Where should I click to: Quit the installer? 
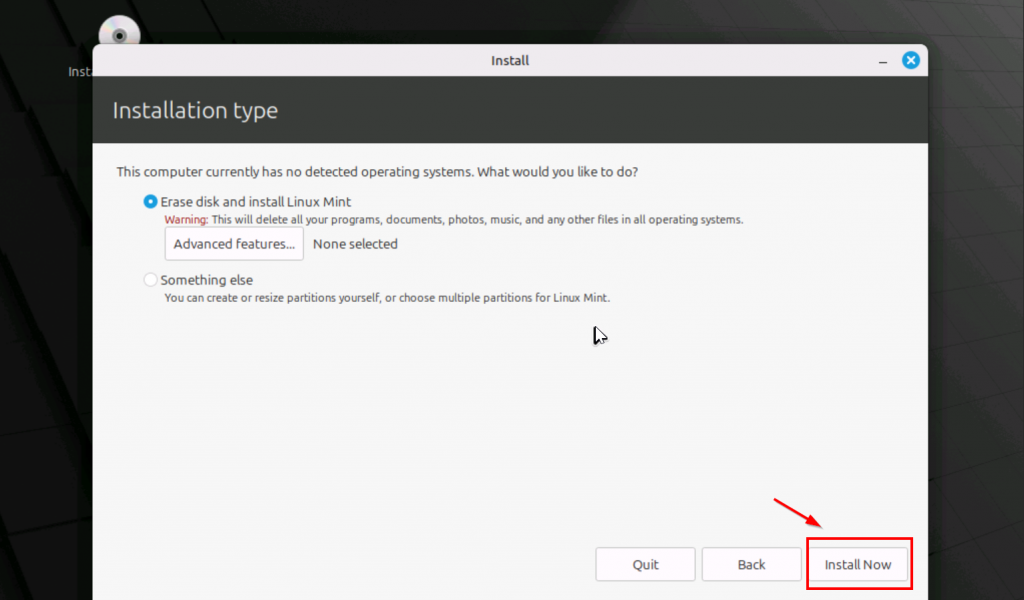pos(645,564)
